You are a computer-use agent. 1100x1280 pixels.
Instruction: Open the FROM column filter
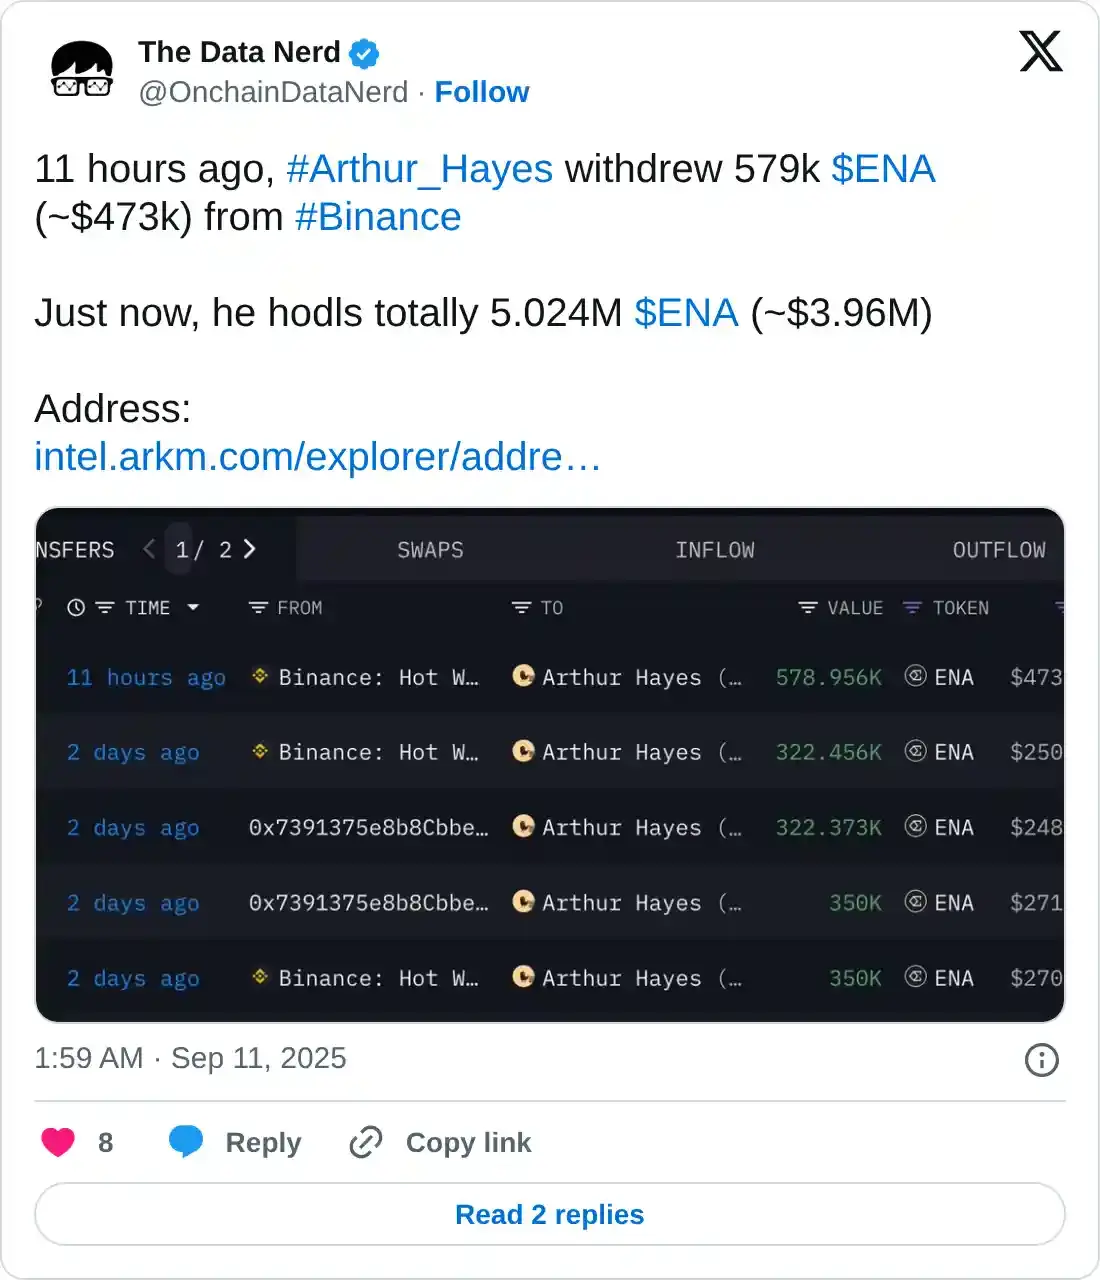pyautogui.click(x=258, y=608)
